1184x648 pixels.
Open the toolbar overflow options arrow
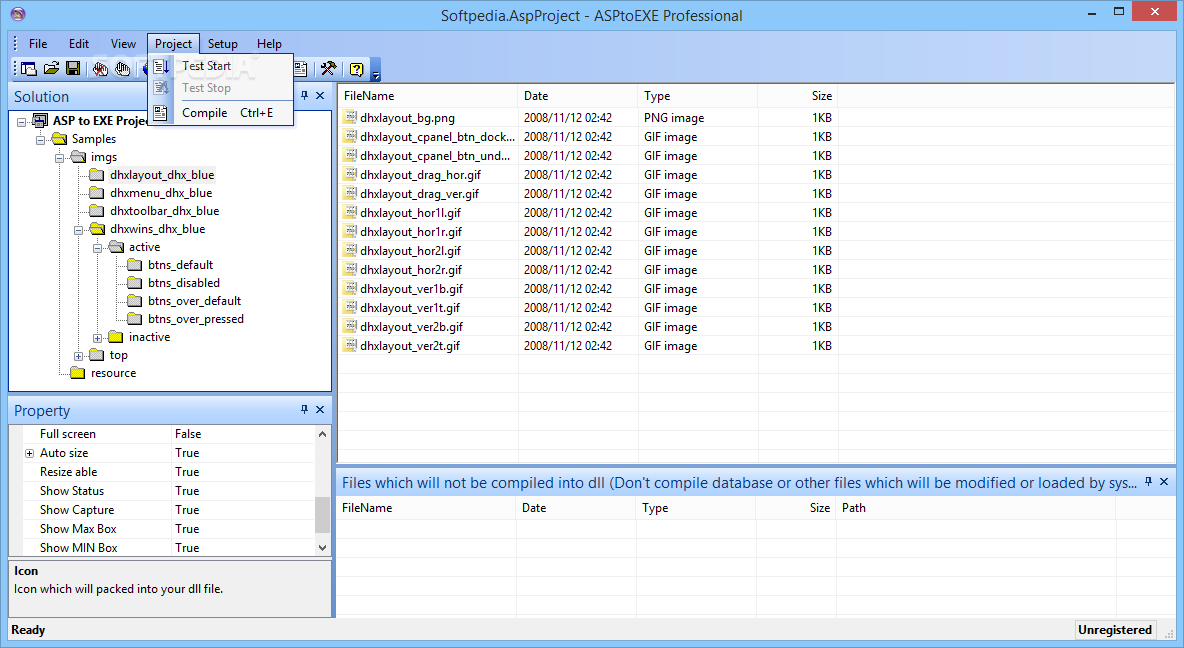[x=375, y=70]
